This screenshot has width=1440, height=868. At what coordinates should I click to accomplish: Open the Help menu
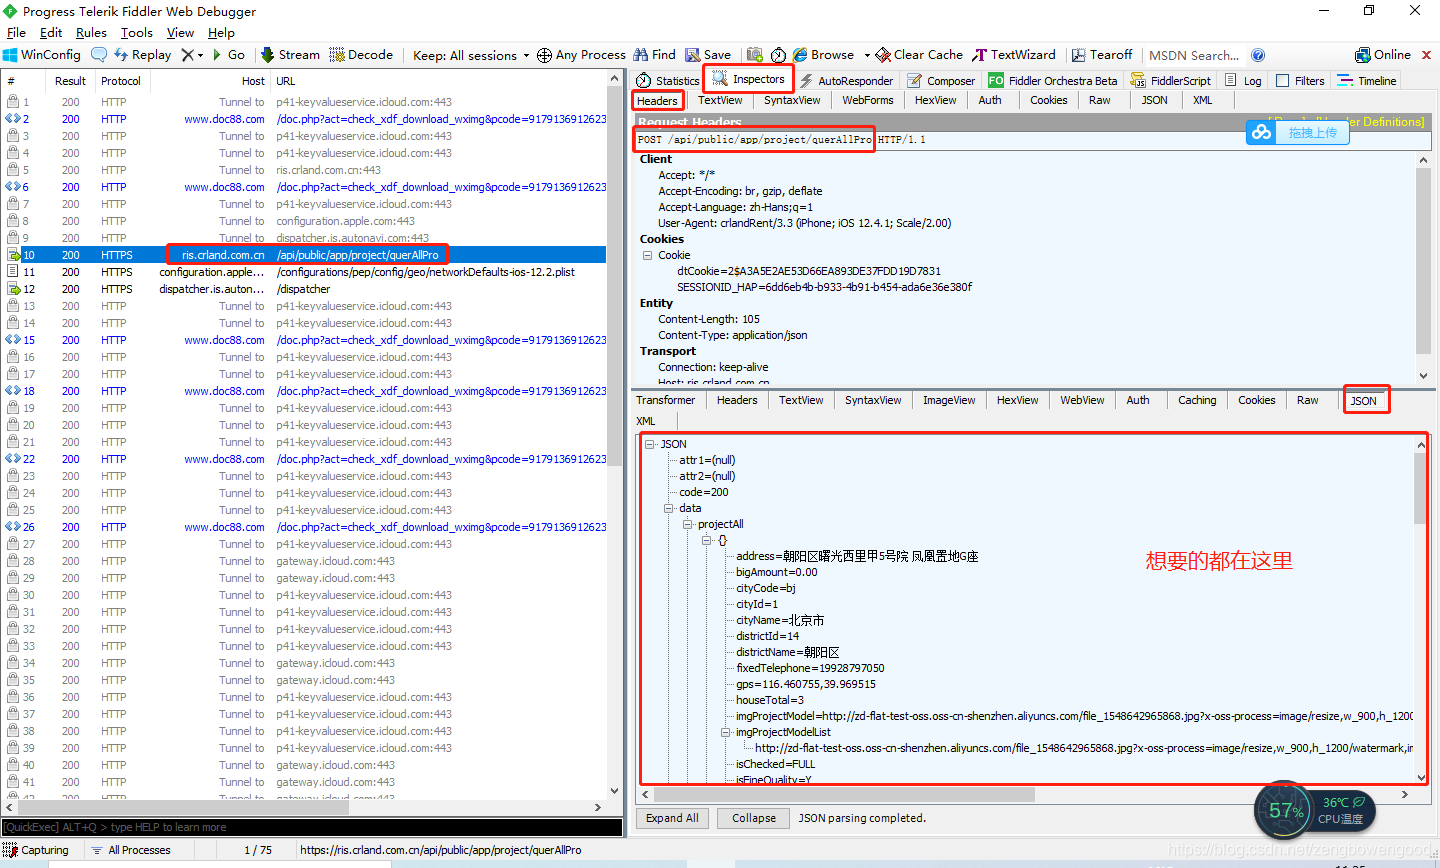[221, 33]
